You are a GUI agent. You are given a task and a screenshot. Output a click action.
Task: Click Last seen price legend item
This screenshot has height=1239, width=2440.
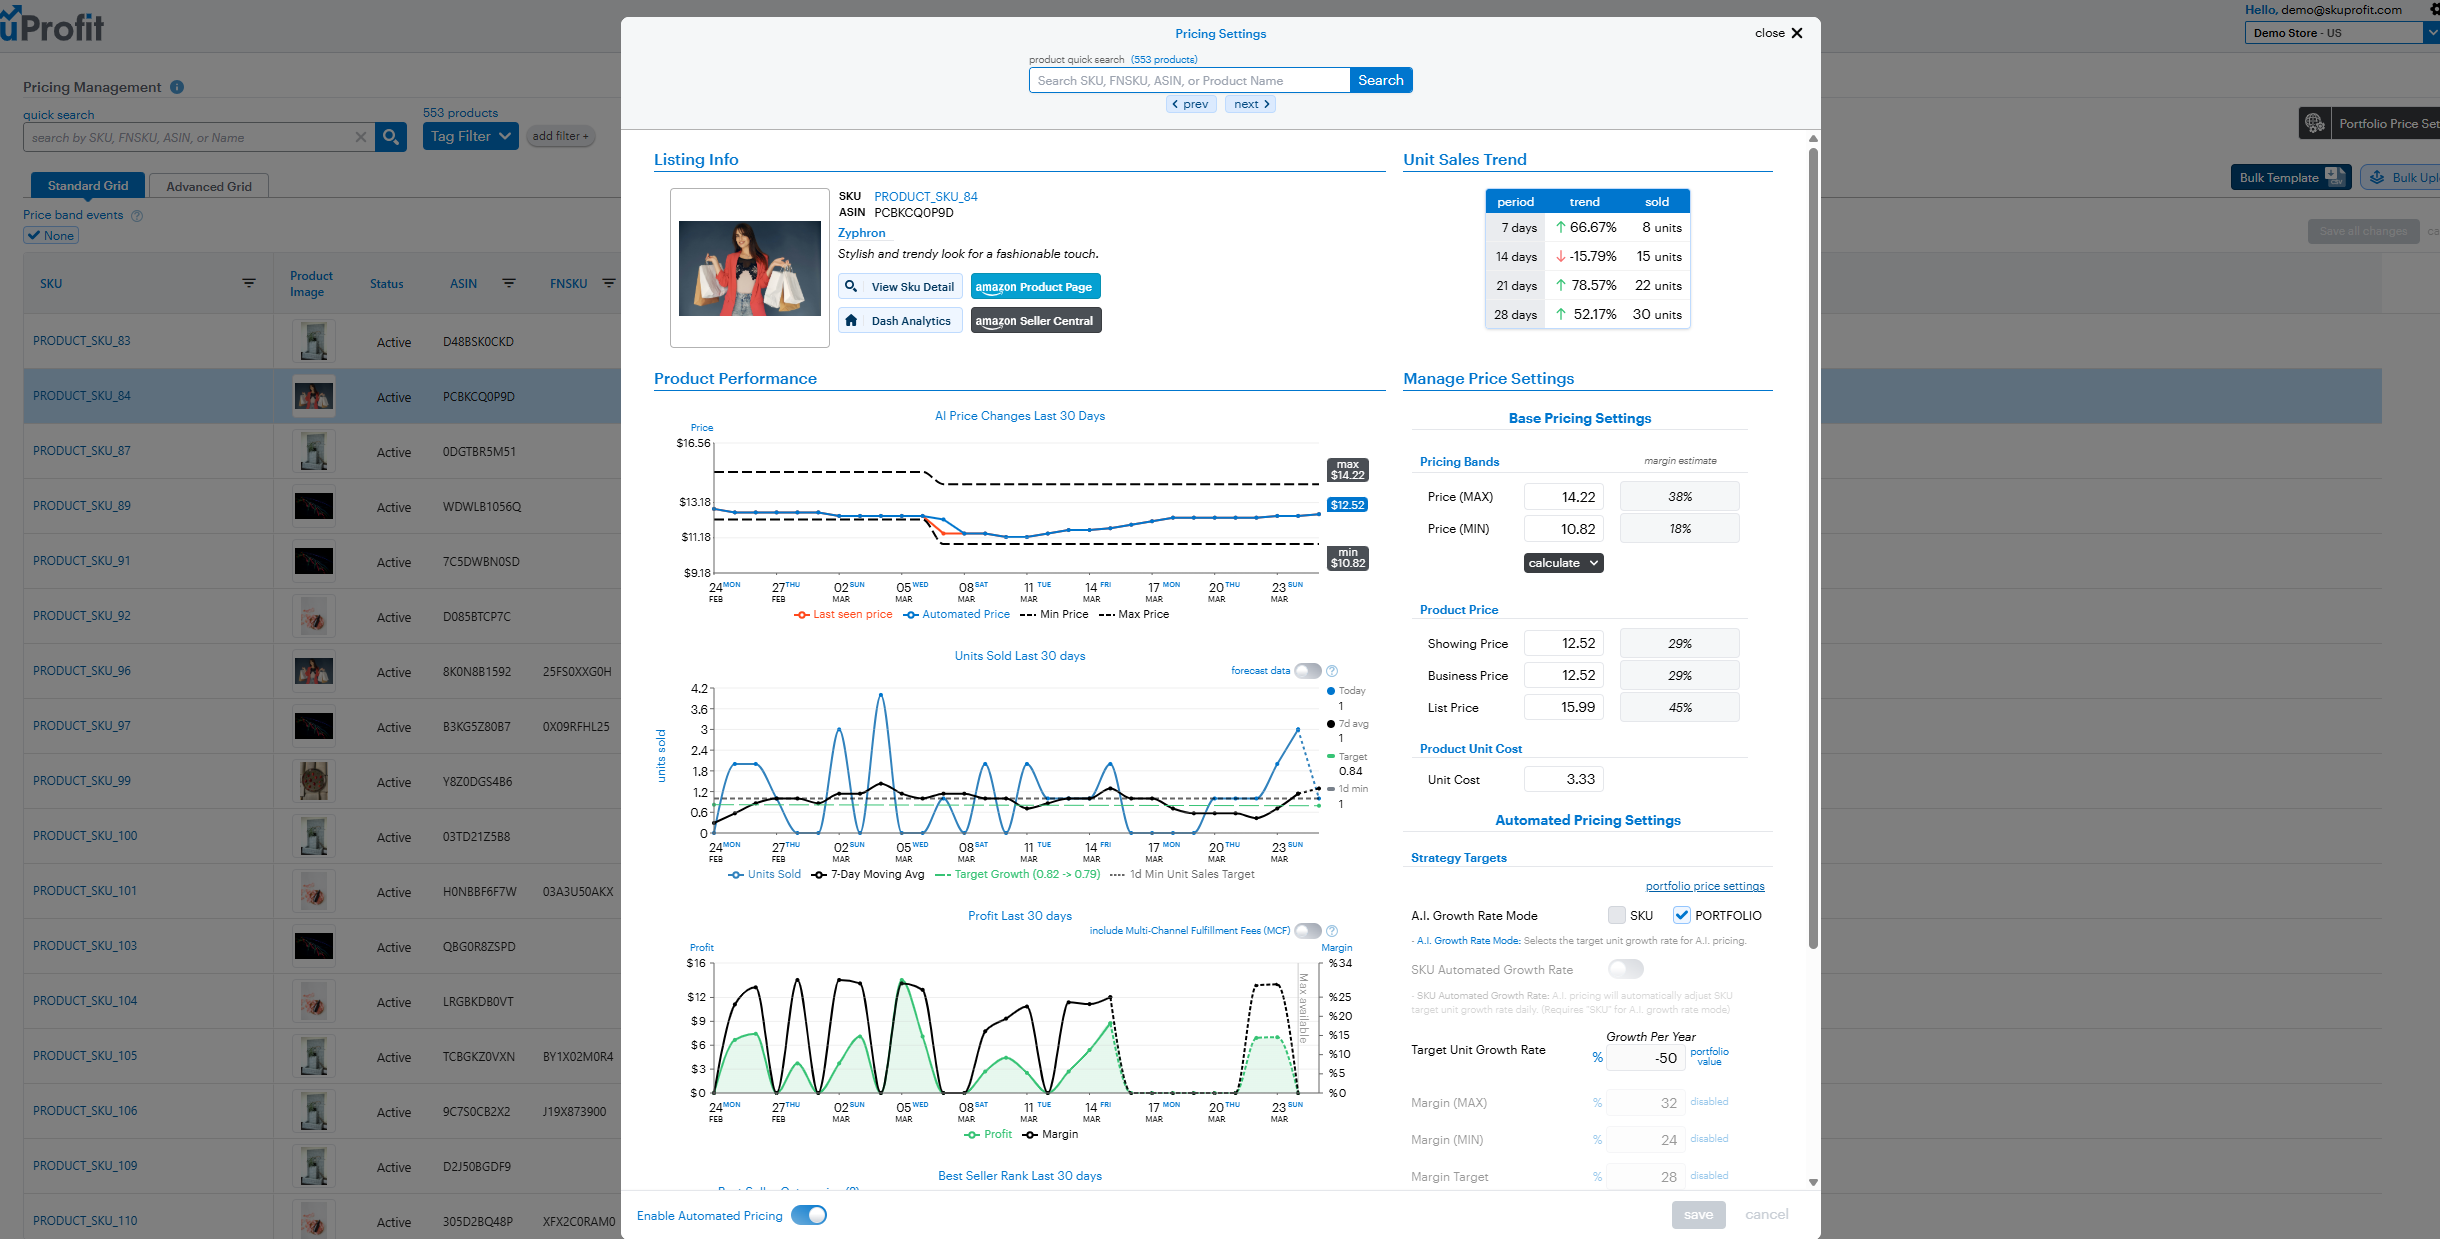point(843,614)
